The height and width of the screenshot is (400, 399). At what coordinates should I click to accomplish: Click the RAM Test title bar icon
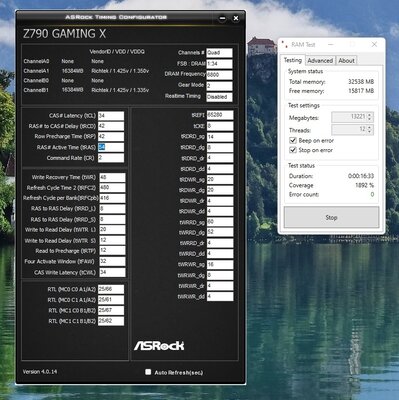click(284, 44)
